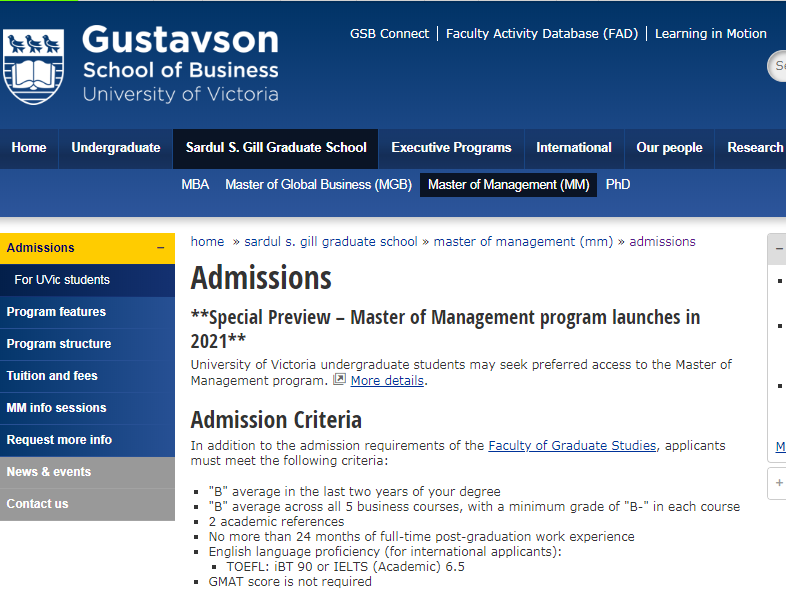Image resolution: width=786 pixels, height=595 pixels.
Task: Open Tuition and fees in sidebar
Action: point(87,376)
